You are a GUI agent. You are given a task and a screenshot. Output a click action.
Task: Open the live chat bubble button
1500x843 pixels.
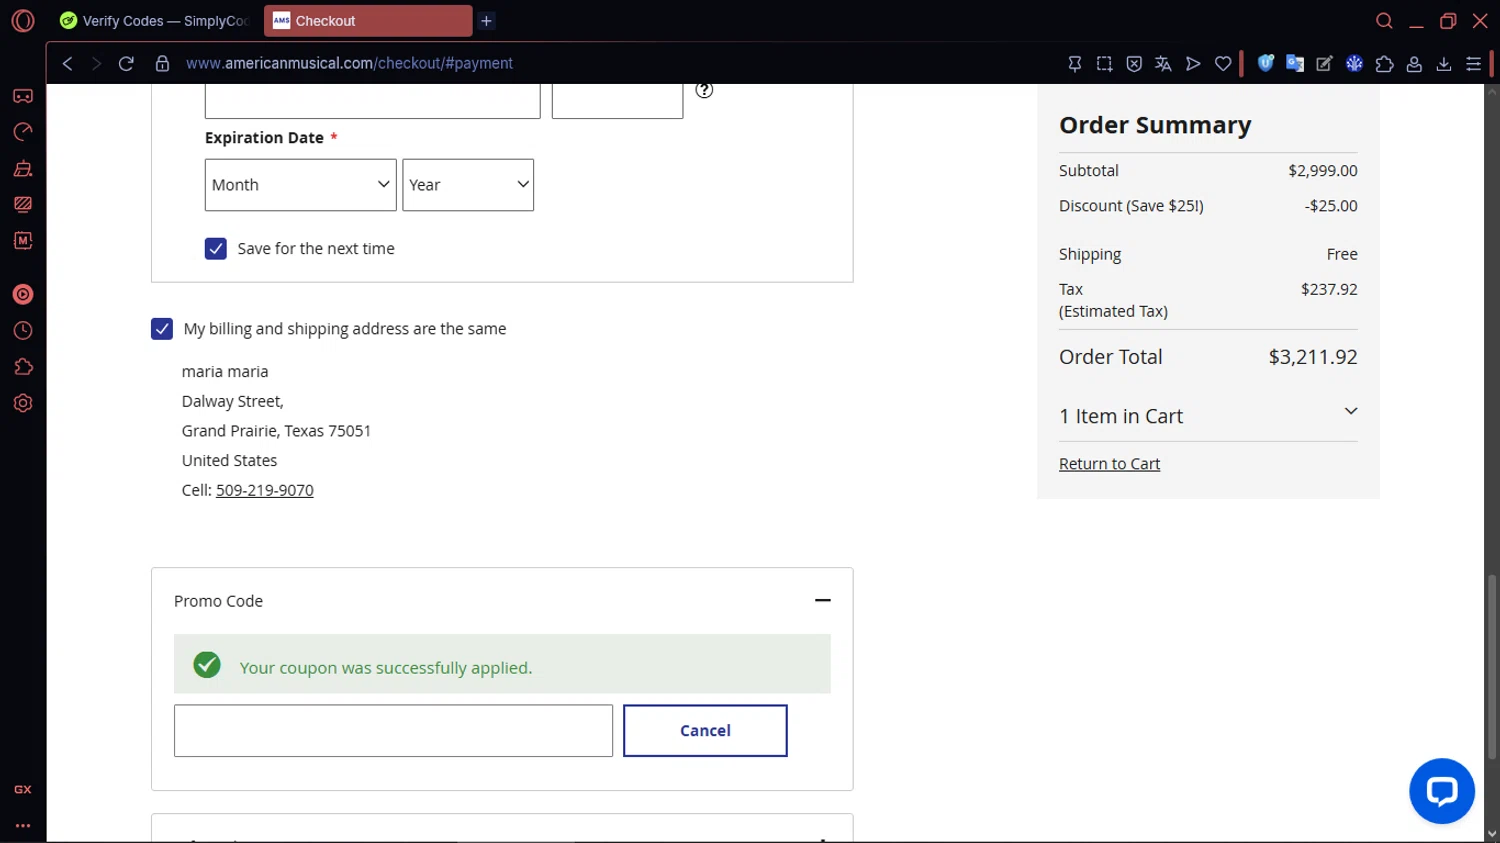pyautogui.click(x=1442, y=791)
